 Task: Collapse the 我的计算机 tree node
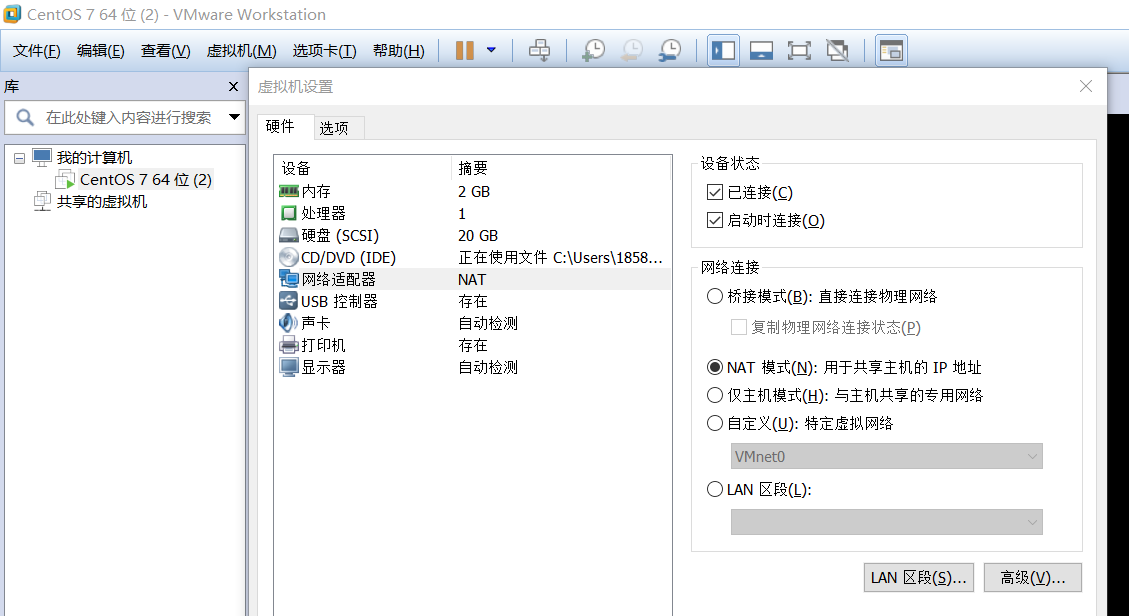coord(19,158)
